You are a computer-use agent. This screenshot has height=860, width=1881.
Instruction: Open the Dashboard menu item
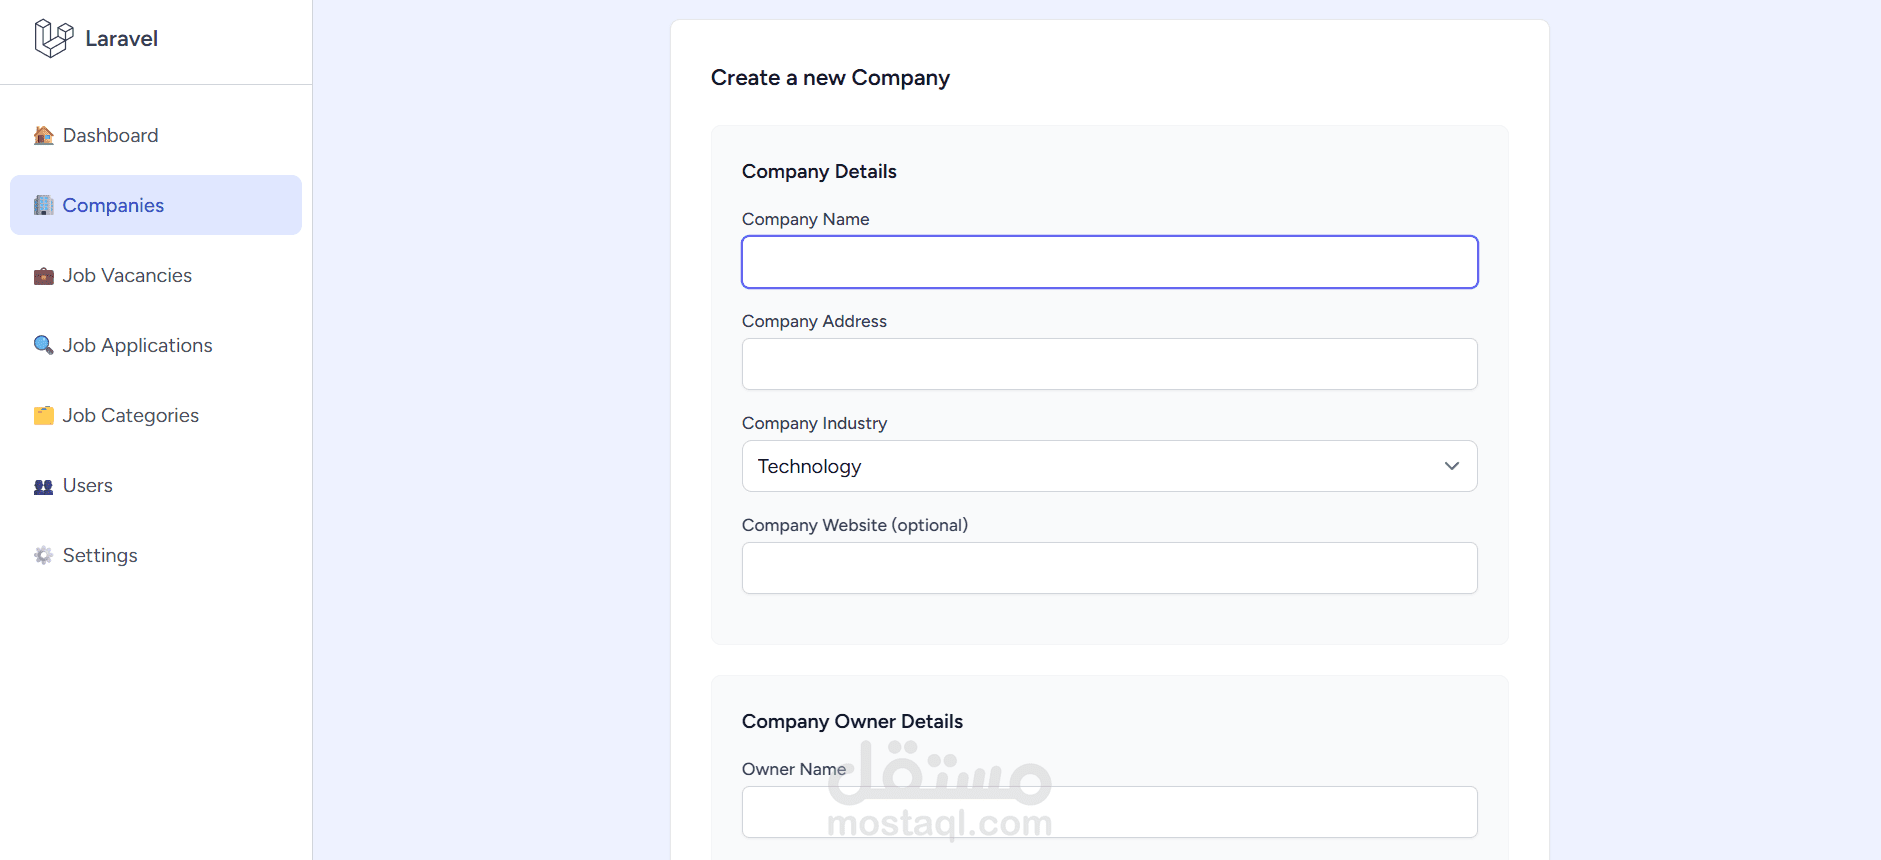pyautogui.click(x=110, y=136)
